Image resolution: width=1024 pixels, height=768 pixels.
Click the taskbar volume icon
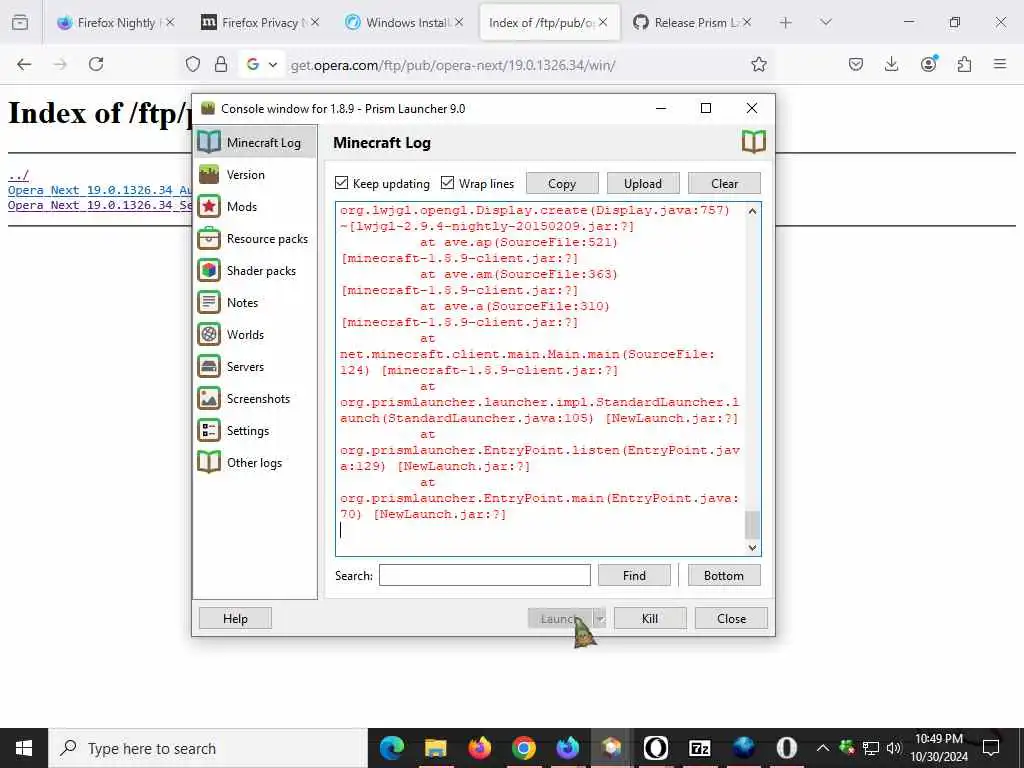tap(894, 748)
